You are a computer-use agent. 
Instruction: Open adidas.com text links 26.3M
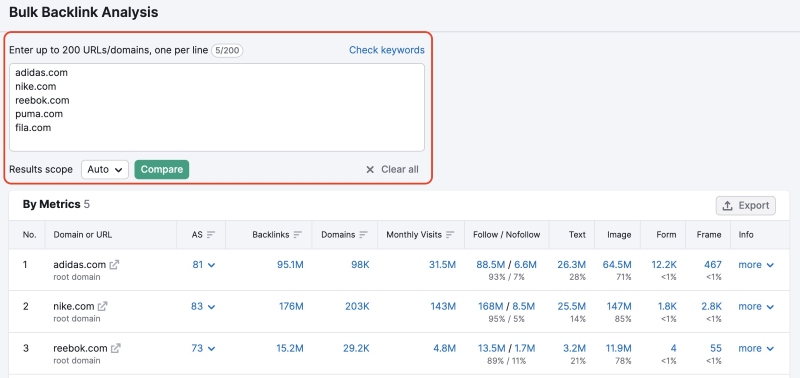(572, 265)
